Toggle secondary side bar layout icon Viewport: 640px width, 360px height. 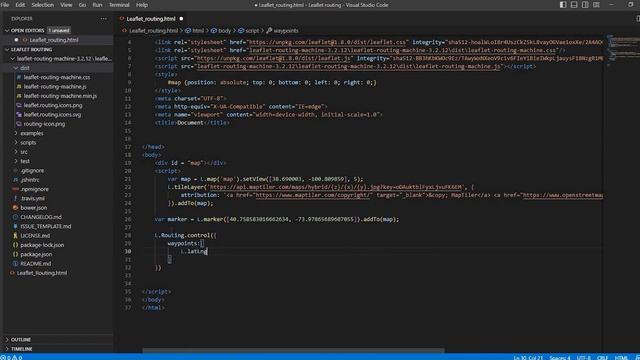pos(585,5)
